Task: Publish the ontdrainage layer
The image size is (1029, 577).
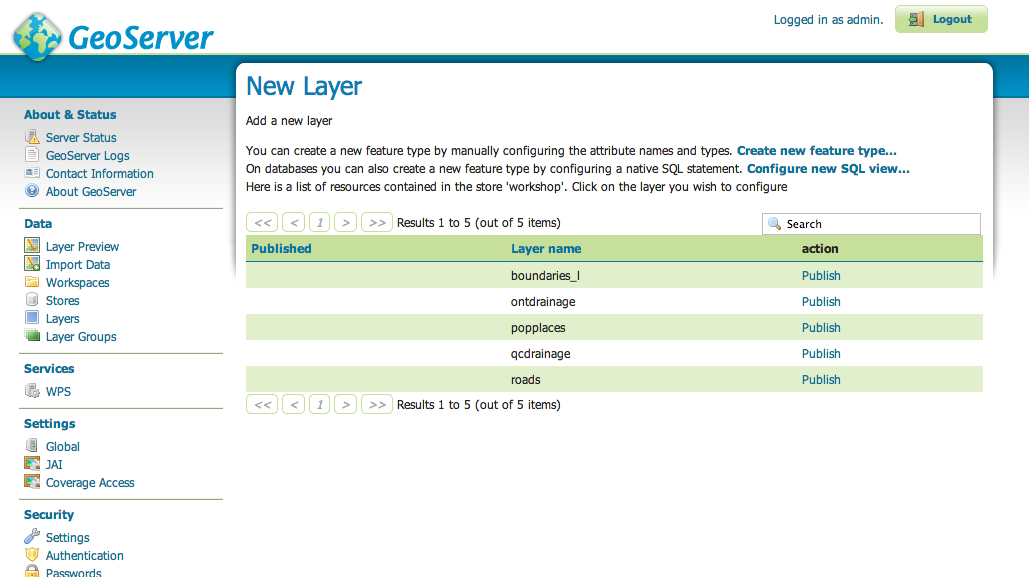Action: pos(821,302)
